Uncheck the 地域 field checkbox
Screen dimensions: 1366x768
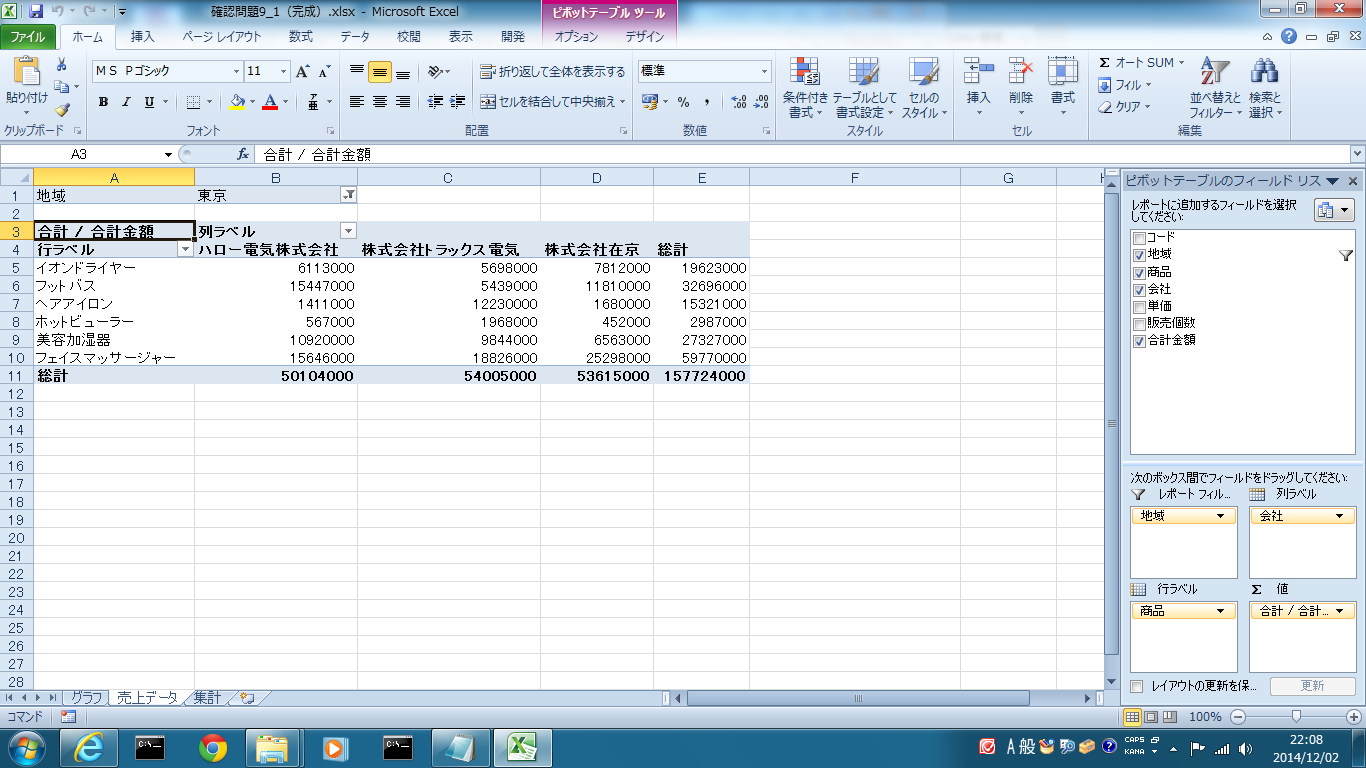click(1139, 255)
